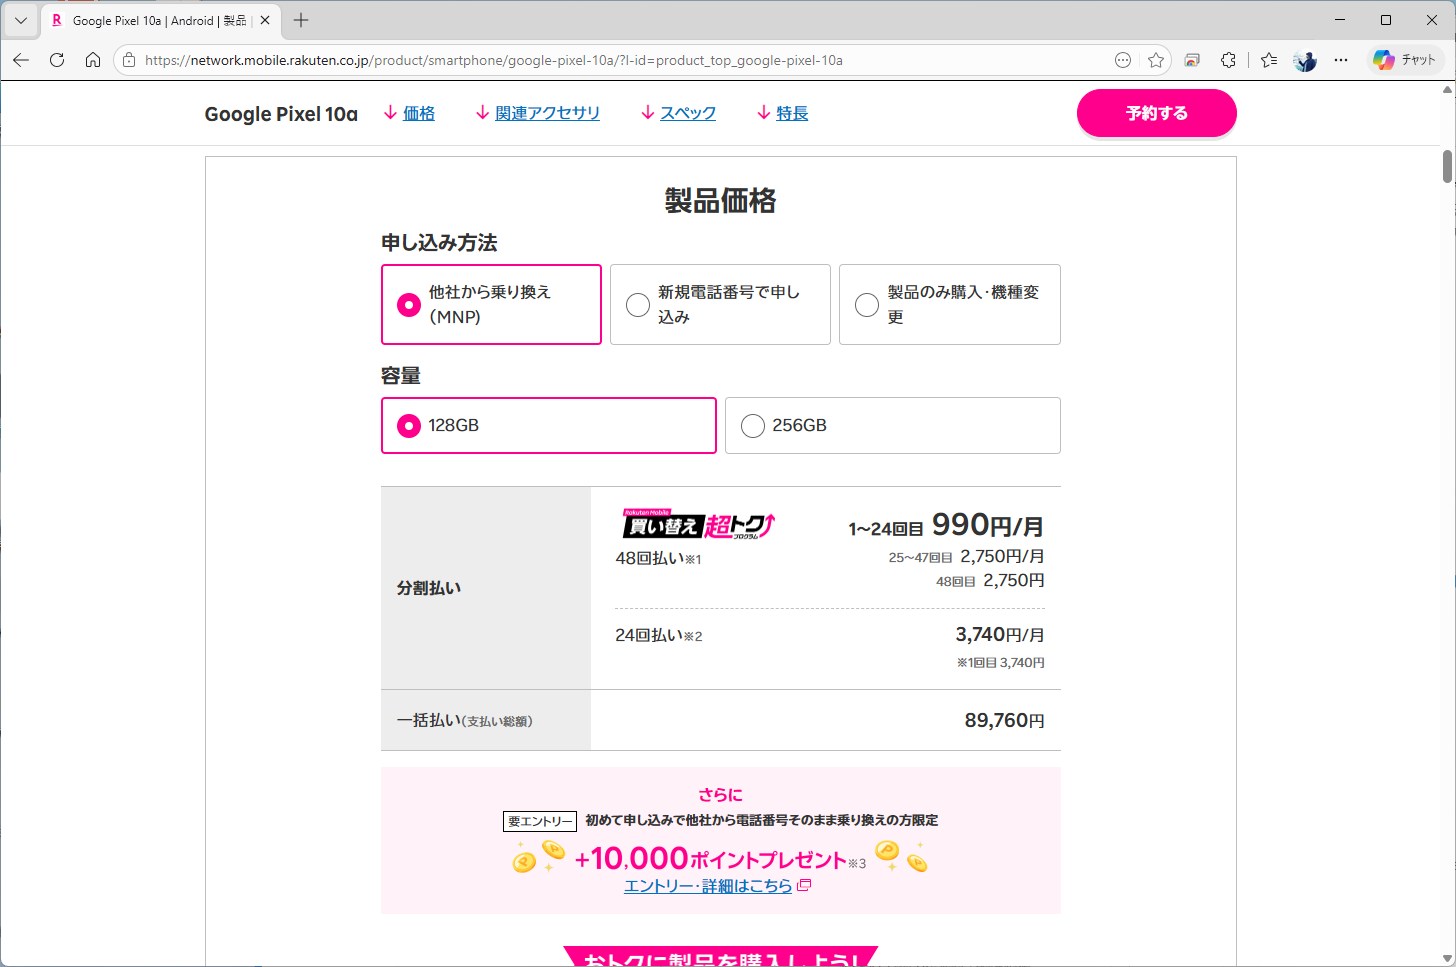Click the scrollbar up arrow

[1447, 90]
